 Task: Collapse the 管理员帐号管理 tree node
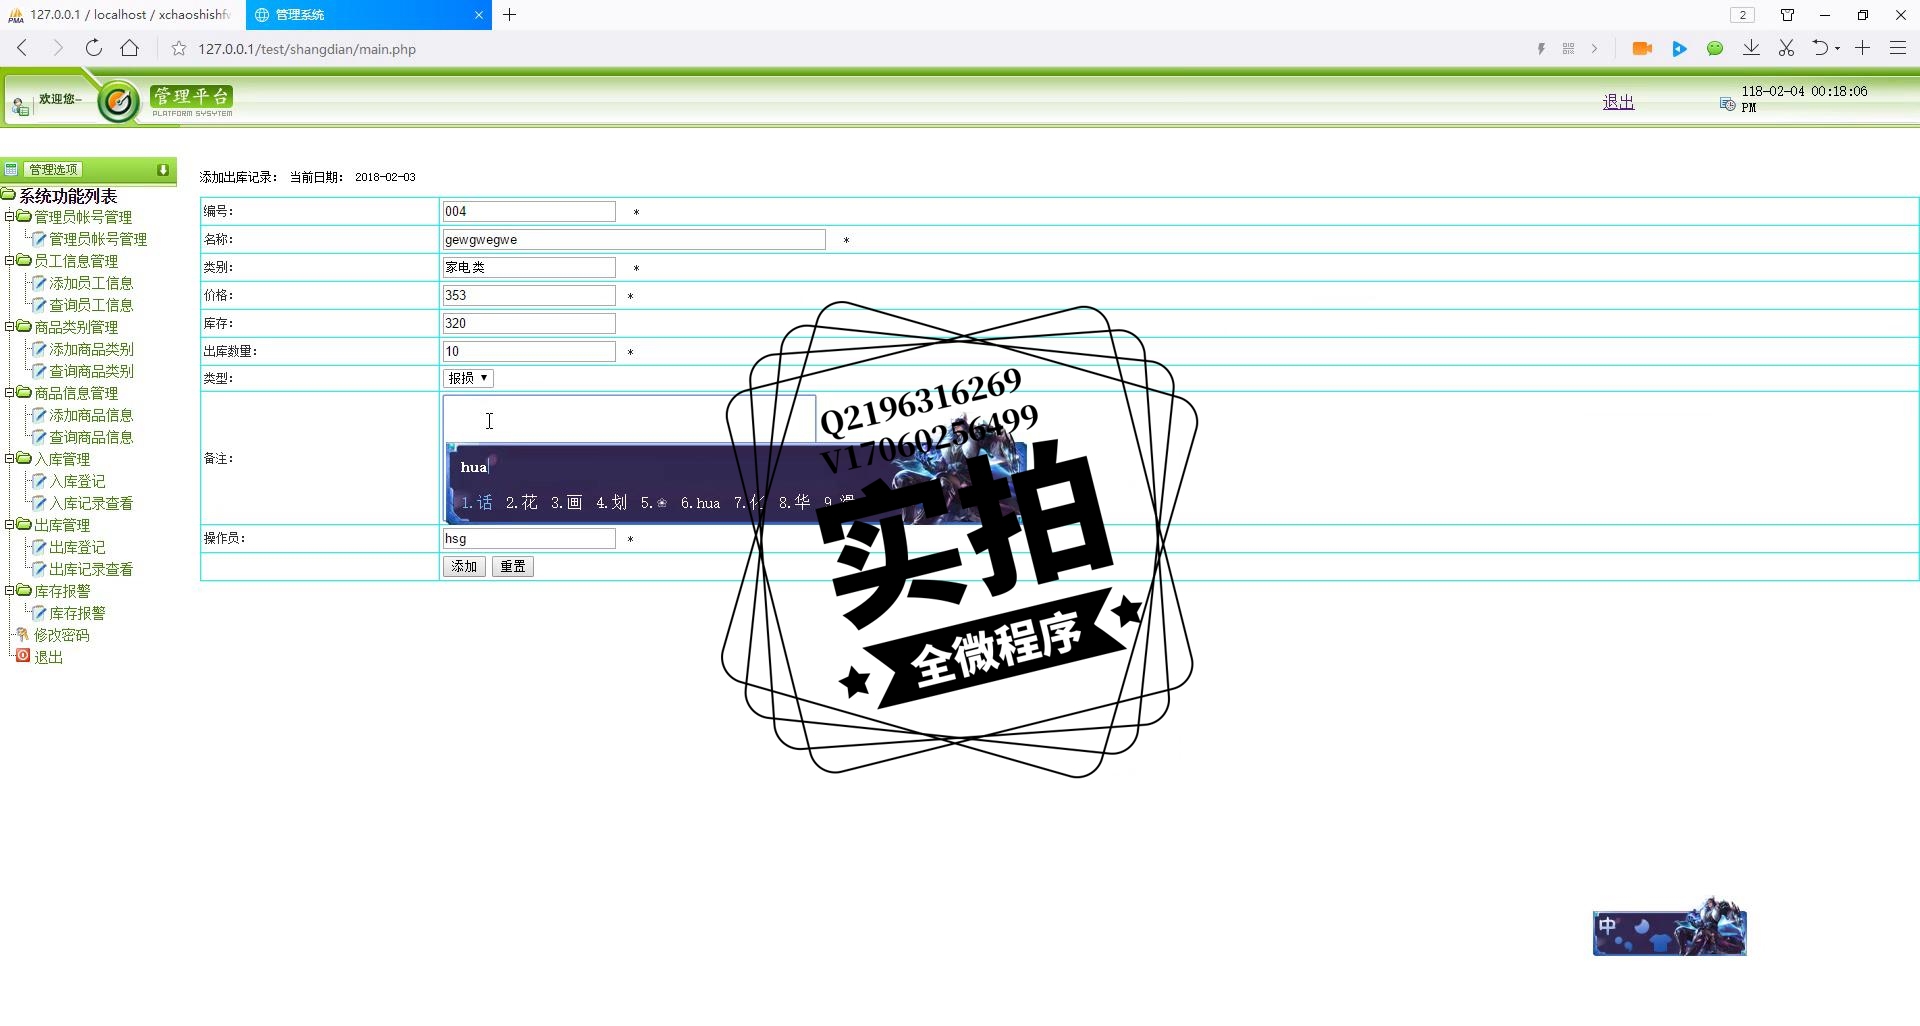10,216
